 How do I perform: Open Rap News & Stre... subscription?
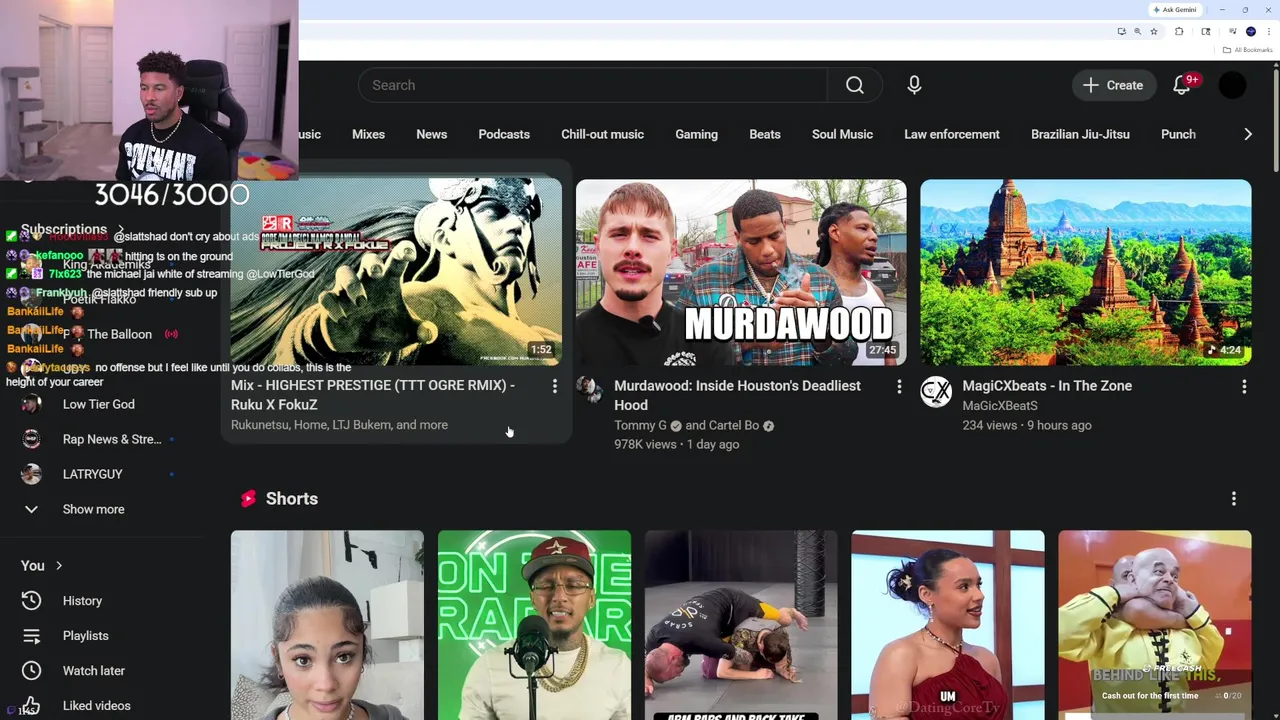tap(100, 439)
